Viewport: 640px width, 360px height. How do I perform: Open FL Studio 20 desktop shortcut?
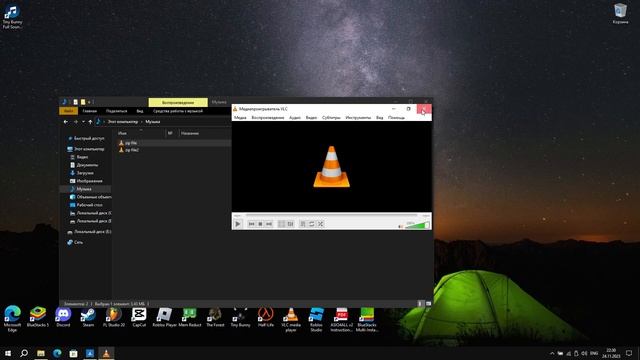point(114,317)
